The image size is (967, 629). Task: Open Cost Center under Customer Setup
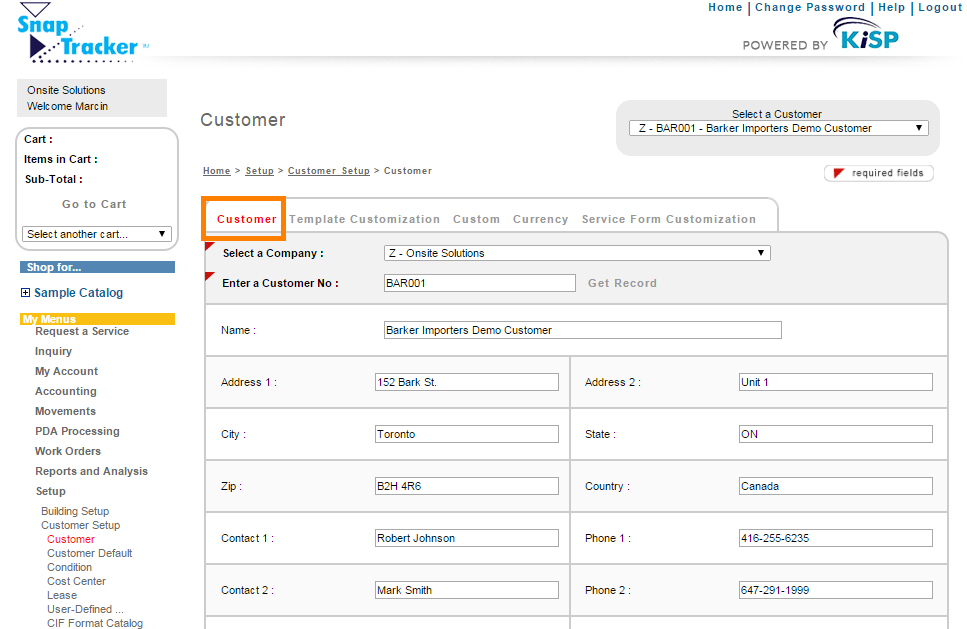click(76, 581)
